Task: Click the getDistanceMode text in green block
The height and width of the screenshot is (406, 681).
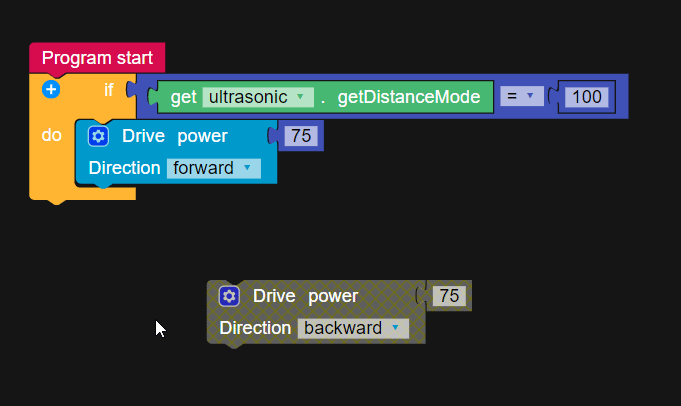Action: tap(409, 97)
